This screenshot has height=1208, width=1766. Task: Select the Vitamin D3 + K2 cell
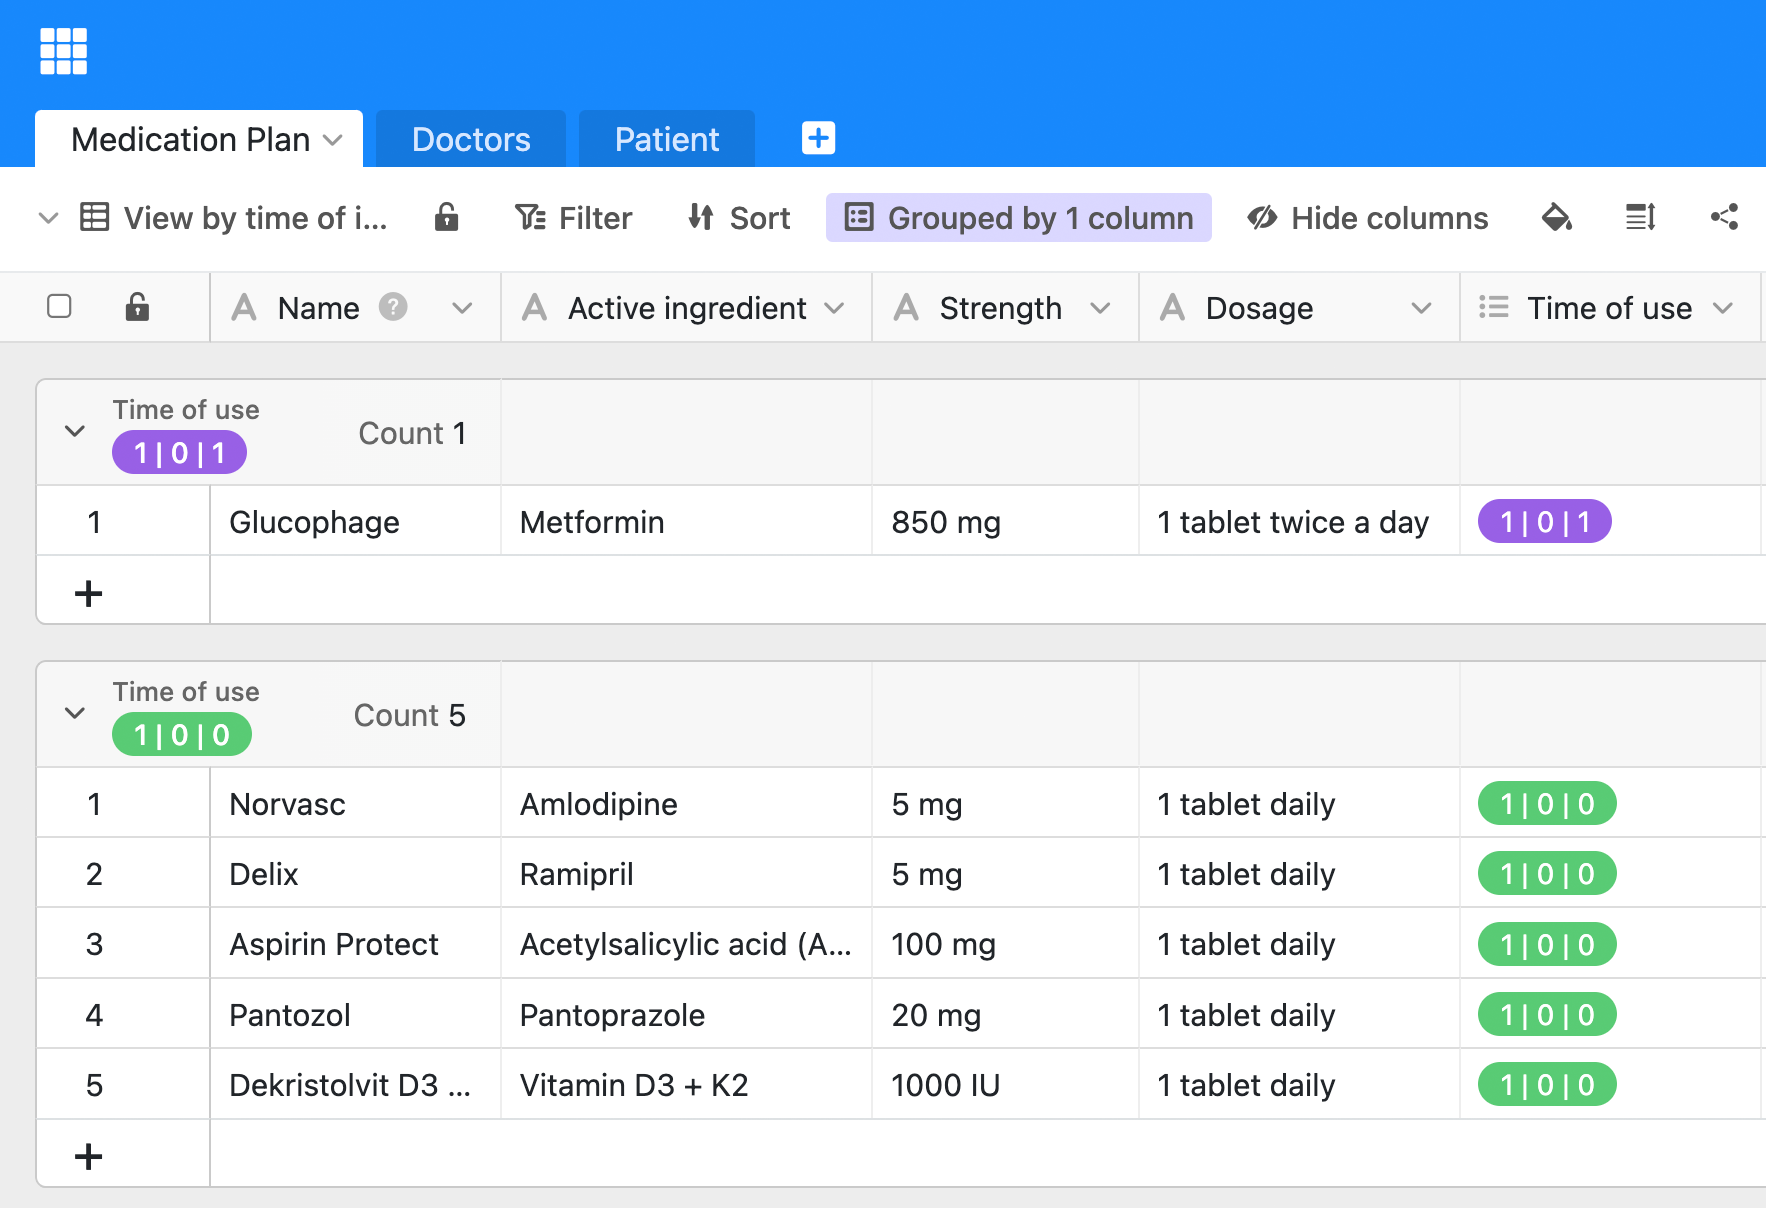tap(686, 1084)
